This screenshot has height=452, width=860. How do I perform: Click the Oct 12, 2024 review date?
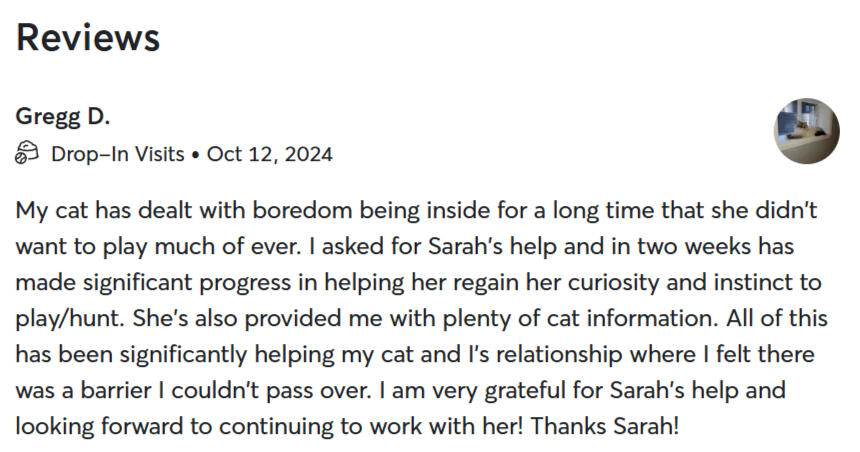(x=269, y=154)
